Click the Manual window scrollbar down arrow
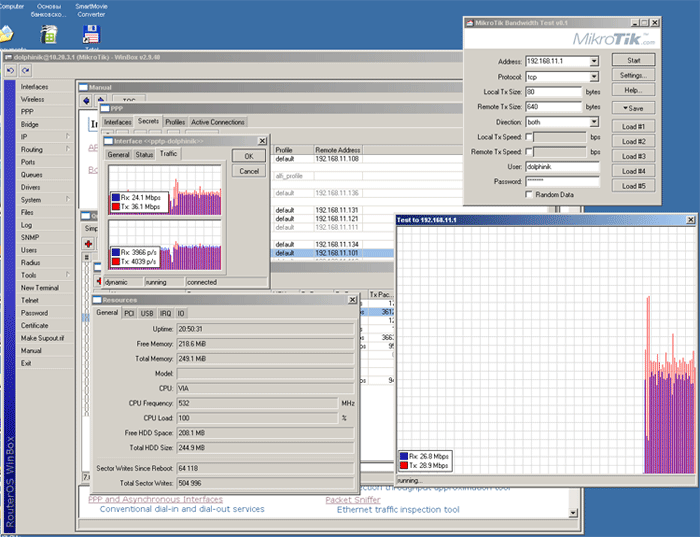The height and width of the screenshot is (537, 700). point(573,513)
